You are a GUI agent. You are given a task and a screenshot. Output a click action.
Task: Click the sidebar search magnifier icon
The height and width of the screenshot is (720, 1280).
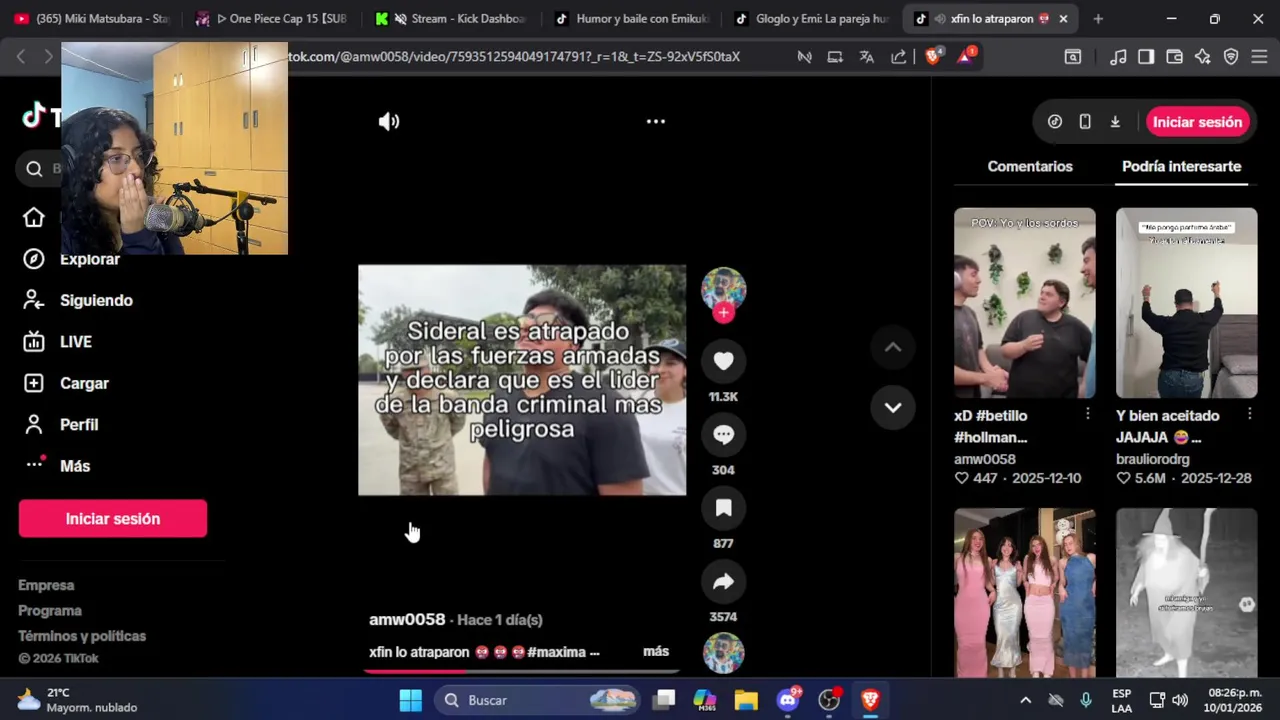tap(34, 169)
